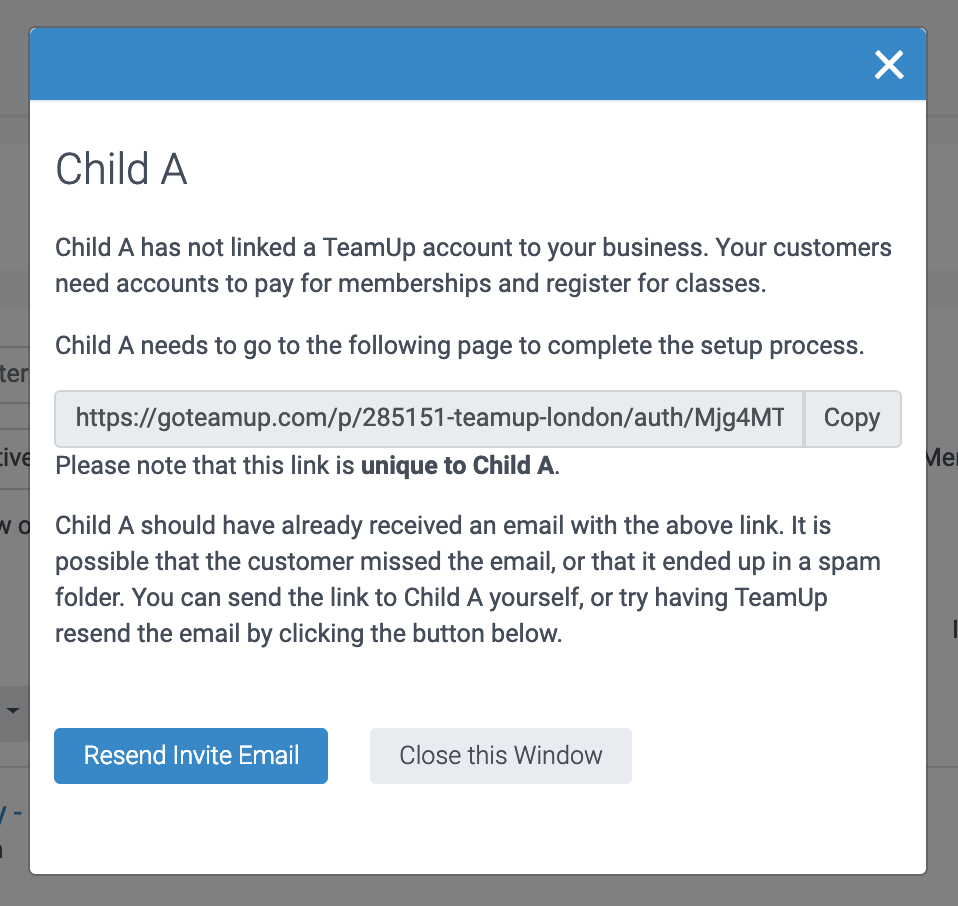Open the dropdown caret behind the dialog
The width and height of the screenshot is (958, 906).
point(14,711)
